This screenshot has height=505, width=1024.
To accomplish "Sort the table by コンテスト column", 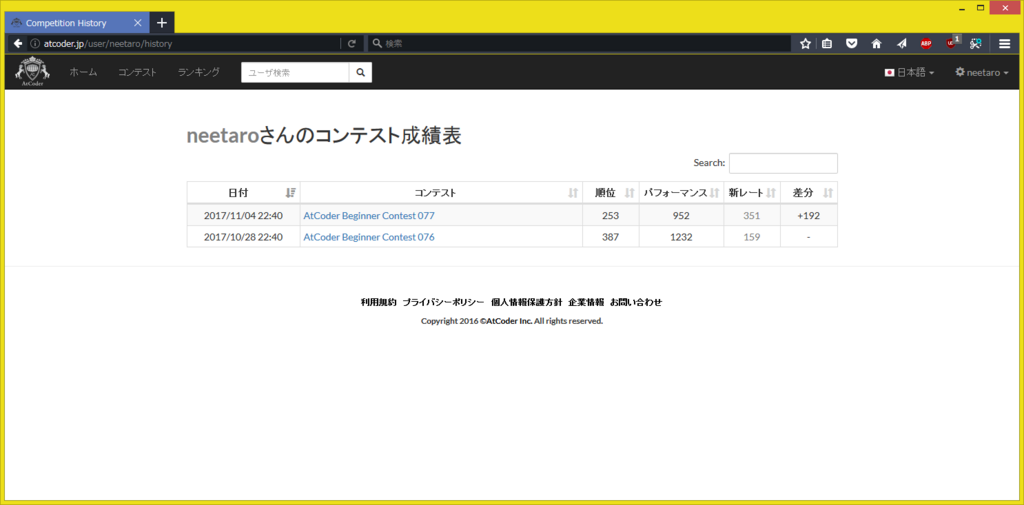I will 441,193.
